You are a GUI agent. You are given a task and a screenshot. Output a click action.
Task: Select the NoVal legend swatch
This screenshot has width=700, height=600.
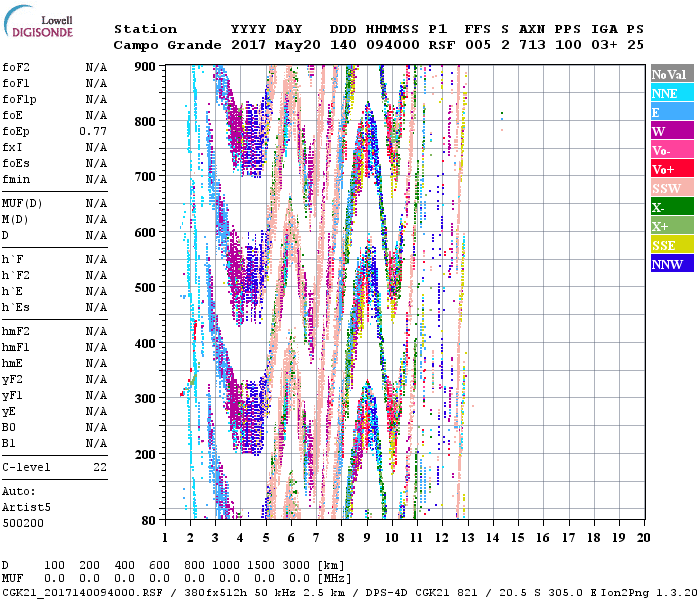(x=671, y=74)
